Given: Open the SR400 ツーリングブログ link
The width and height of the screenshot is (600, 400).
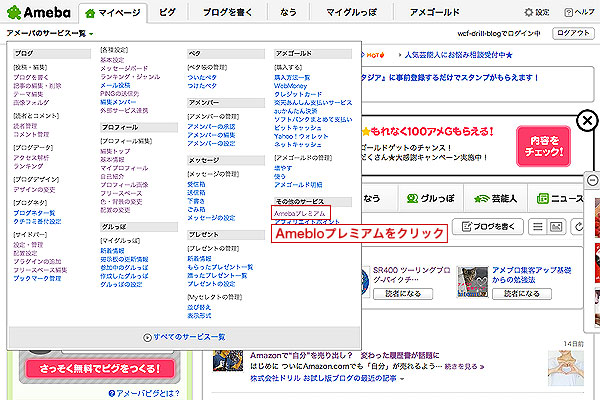Looking at the screenshot, I should point(411,275).
